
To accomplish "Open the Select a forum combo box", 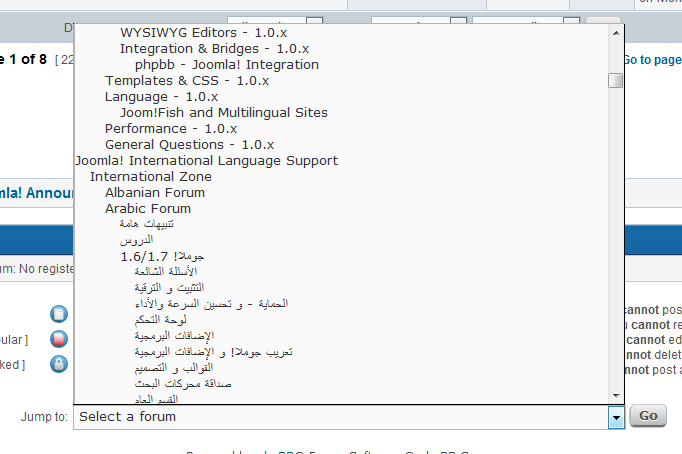I will (340, 417).
